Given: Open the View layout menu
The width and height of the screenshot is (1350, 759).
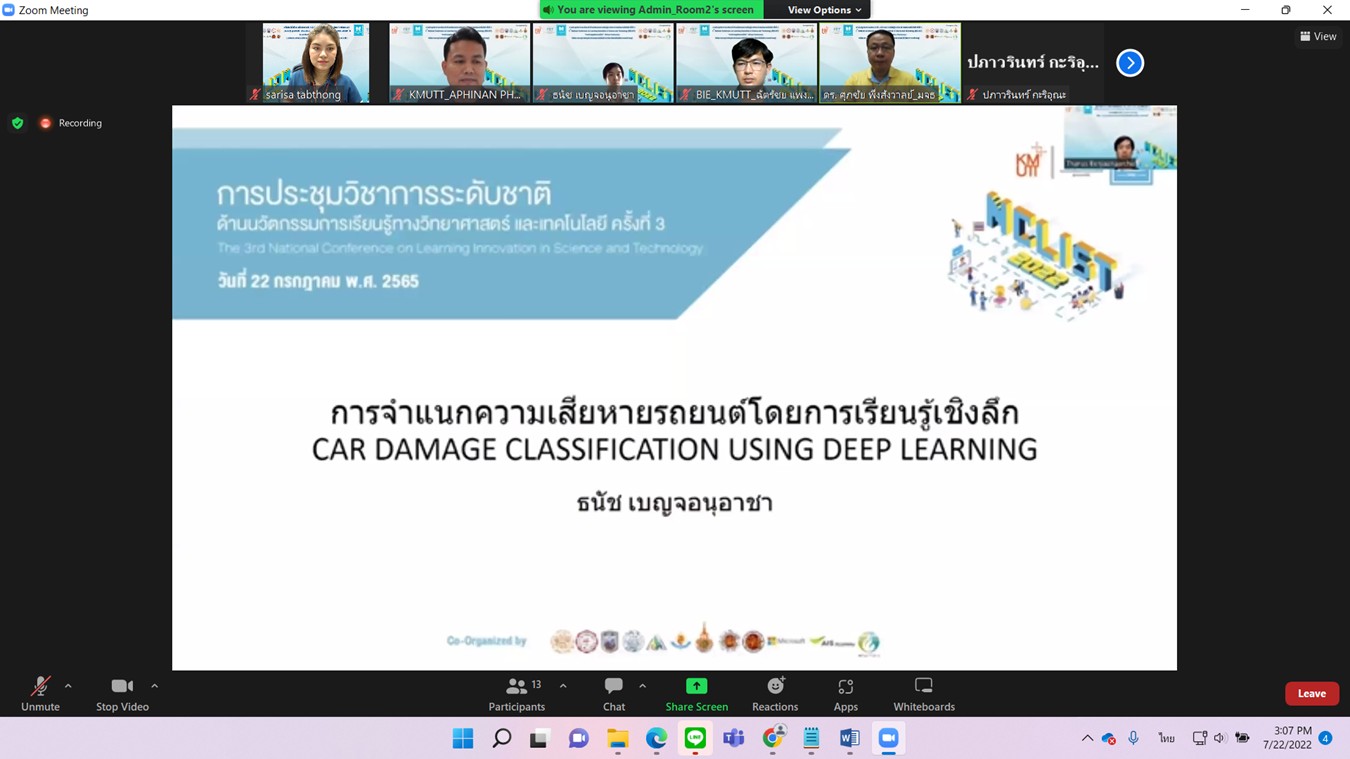Looking at the screenshot, I should tap(1318, 36).
